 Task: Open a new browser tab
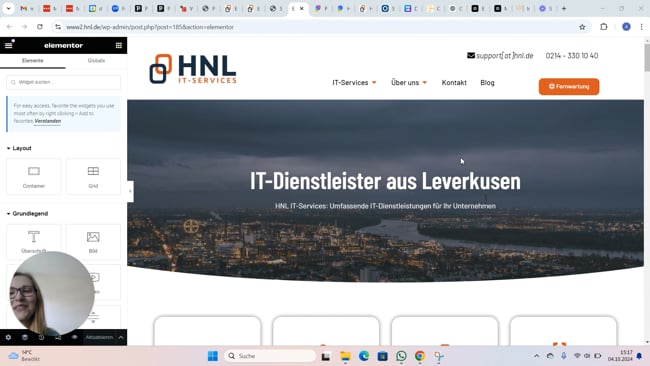point(564,8)
